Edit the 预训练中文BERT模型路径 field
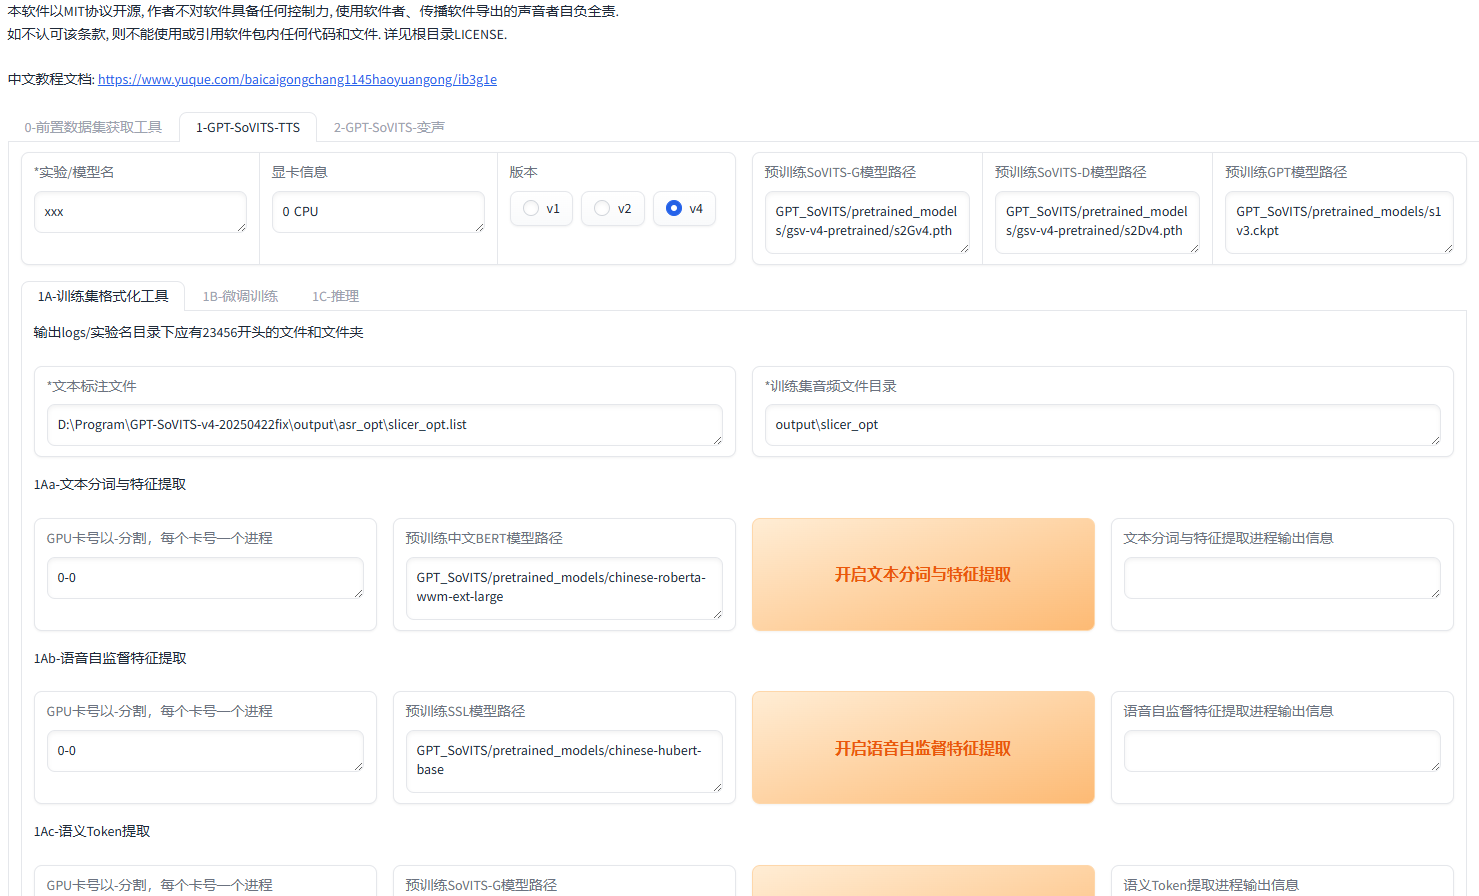The width and height of the screenshot is (1479, 896). [x=564, y=588]
